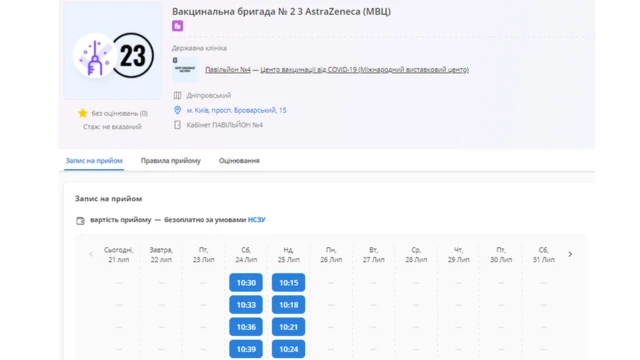The image size is (640, 360).
Task: Switch to Оцінювання tab
Action: [239, 161]
